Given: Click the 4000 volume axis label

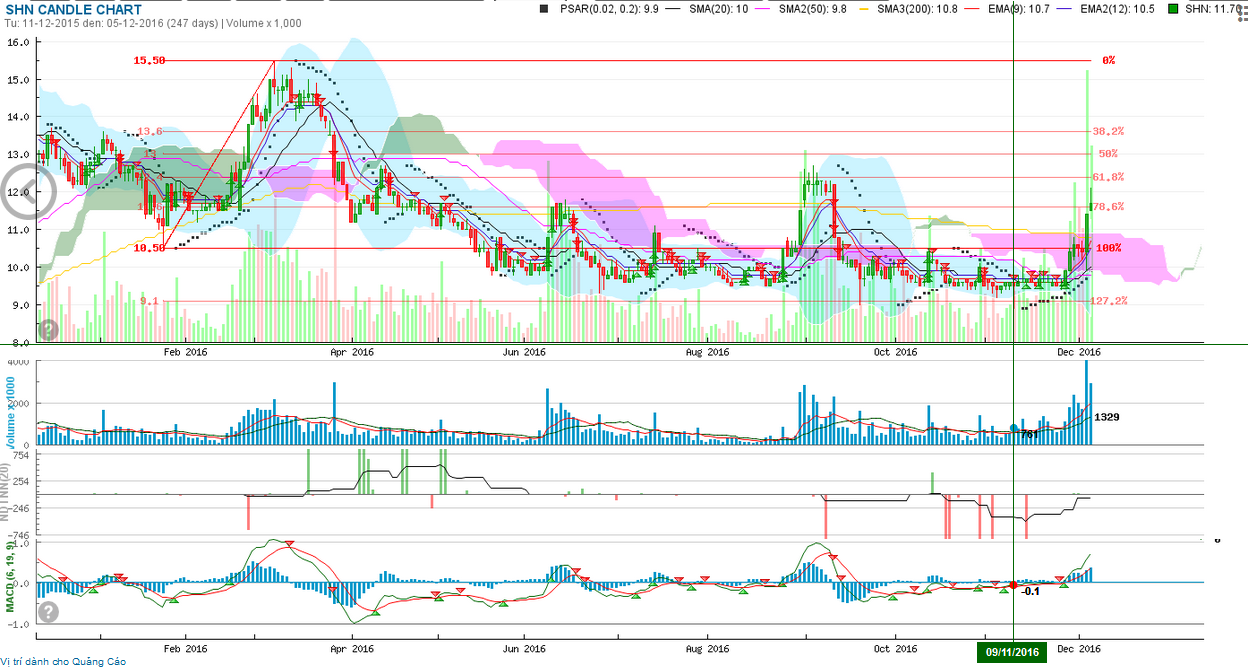Looking at the screenshot, I should click(x=17, y=361).
